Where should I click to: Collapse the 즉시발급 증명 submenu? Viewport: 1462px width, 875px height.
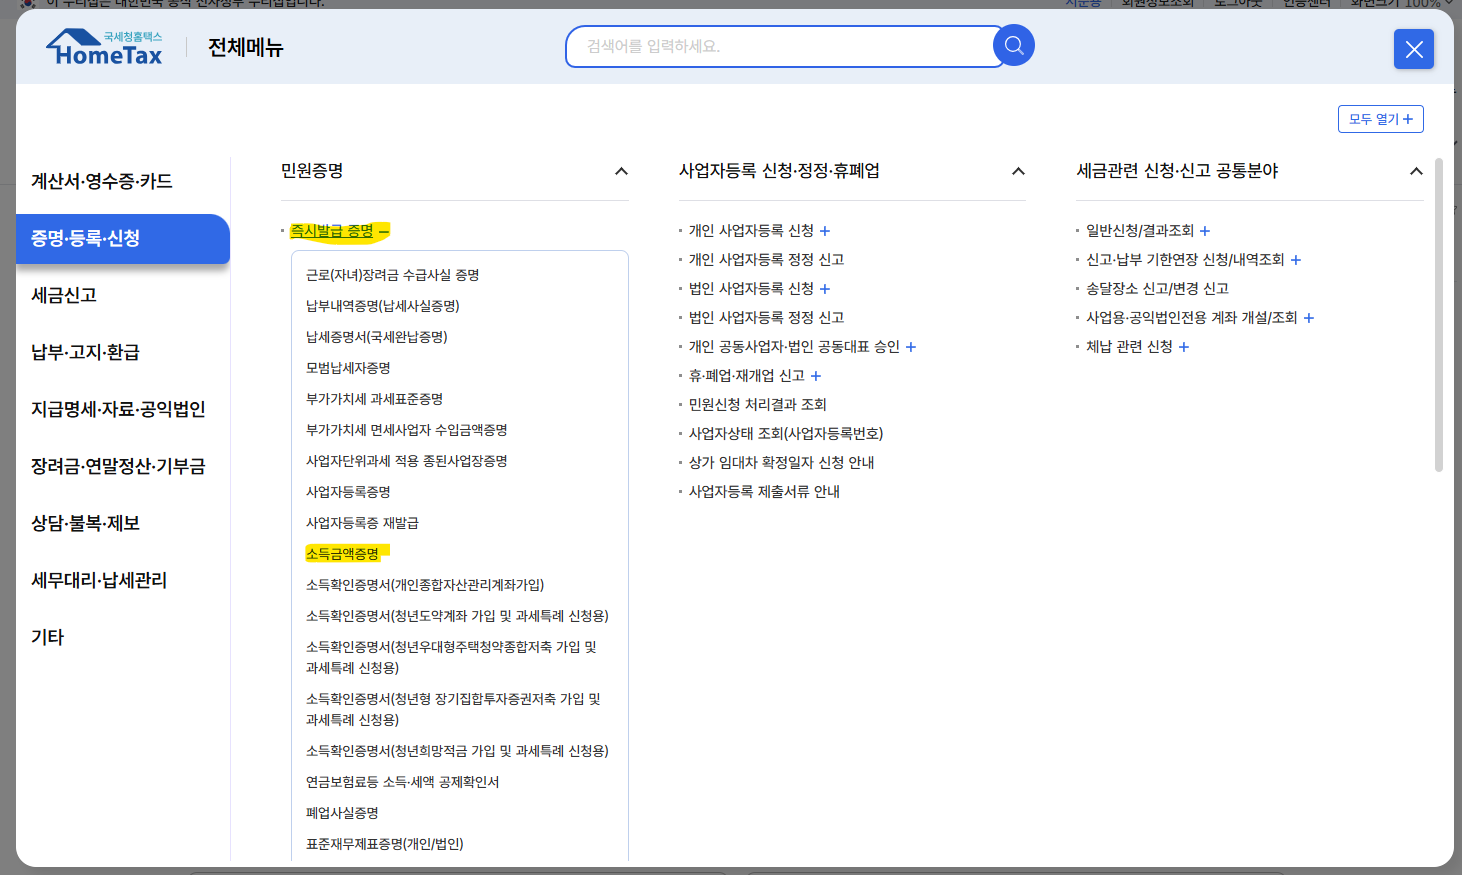click(x=384, y=231)
